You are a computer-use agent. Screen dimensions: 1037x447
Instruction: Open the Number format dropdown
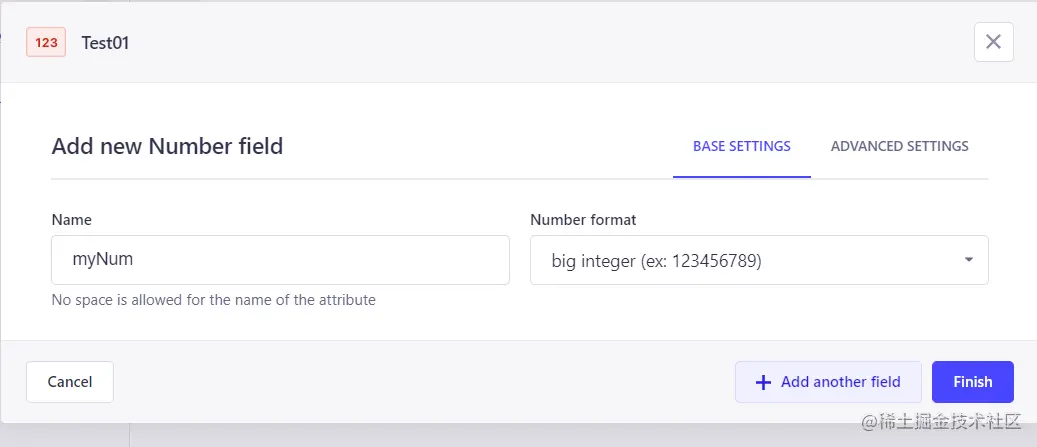tap(758, 260)
